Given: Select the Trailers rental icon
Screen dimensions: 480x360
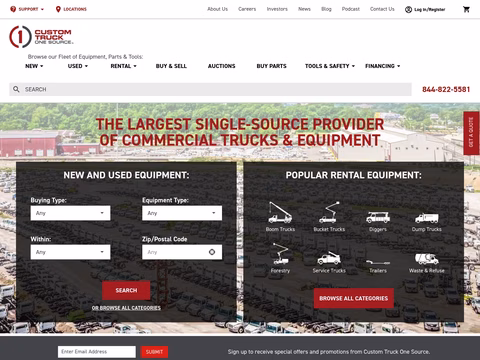Looking at the screenshot, I should (378, 262).
